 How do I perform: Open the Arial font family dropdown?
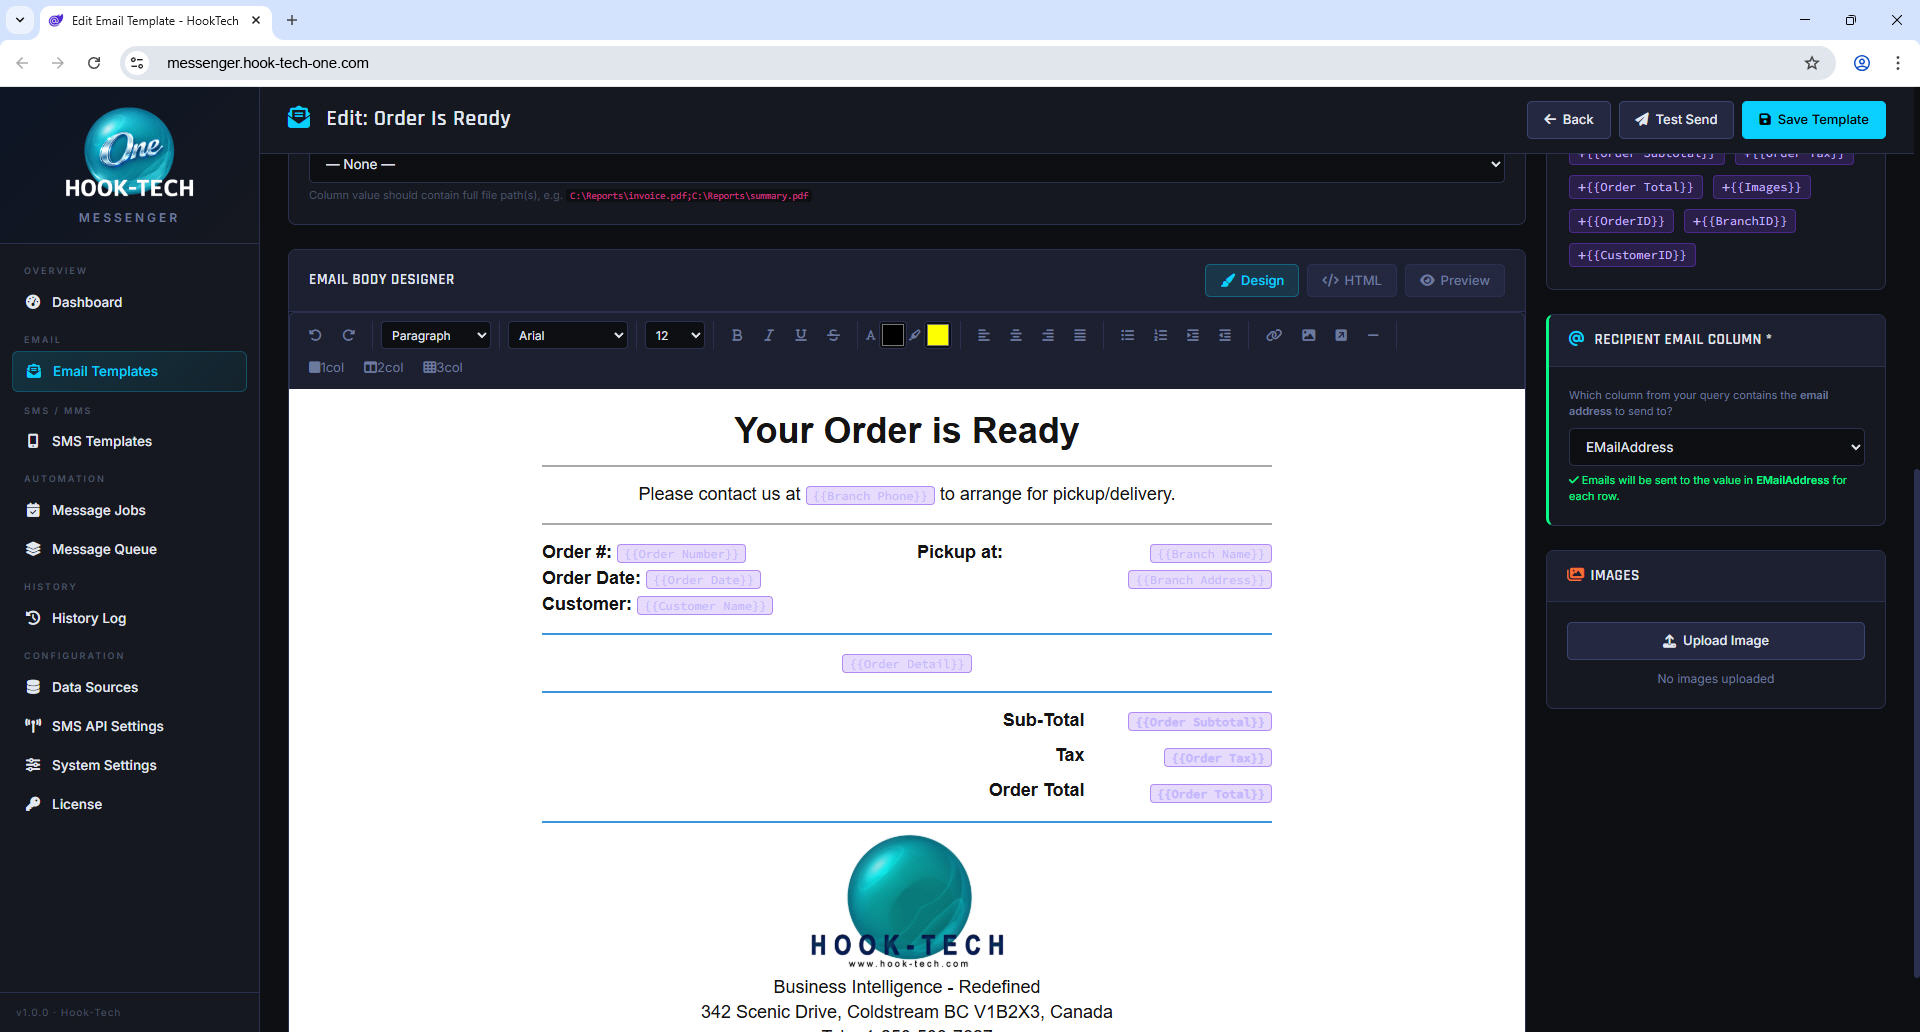click(x=567, y=335)
